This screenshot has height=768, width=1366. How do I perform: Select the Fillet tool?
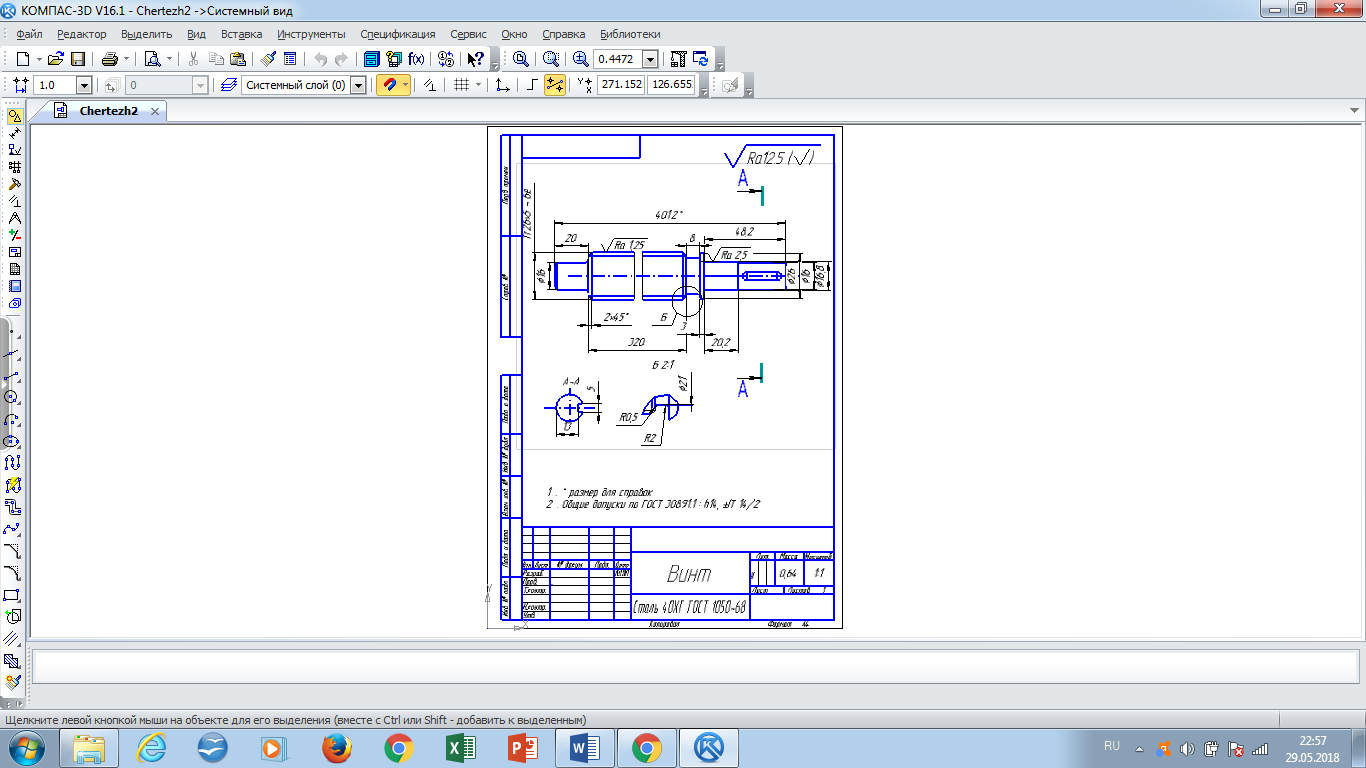[x=13, y=573]
